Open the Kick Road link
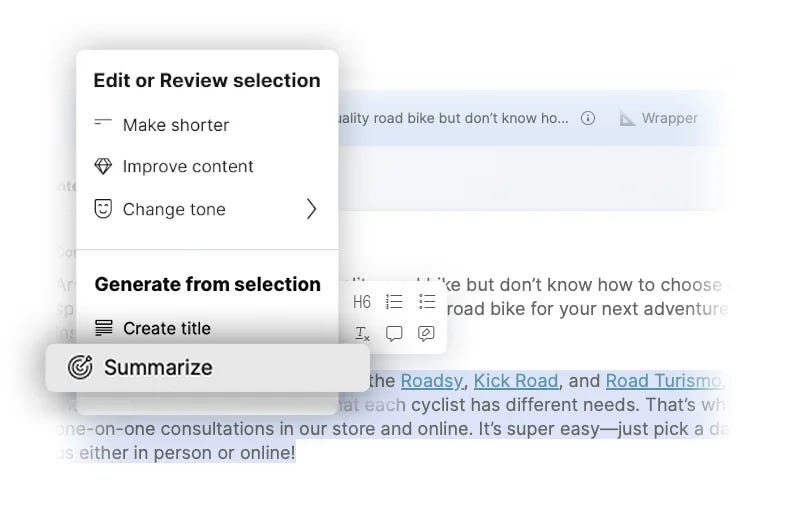The width and height of the screenshot is (800, 505). [x=516, y=381]
